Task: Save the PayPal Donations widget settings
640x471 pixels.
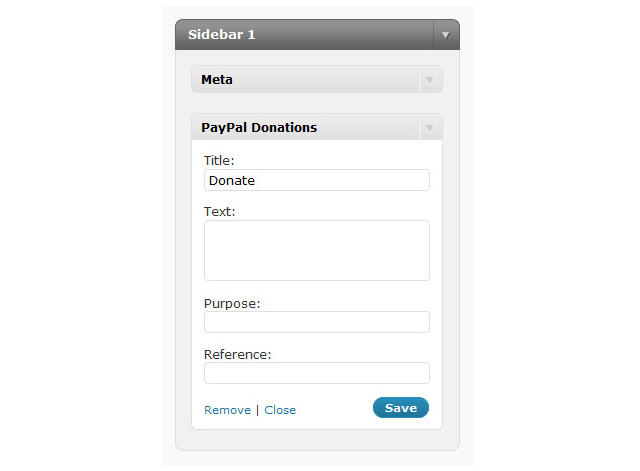Action: point(401,408)
